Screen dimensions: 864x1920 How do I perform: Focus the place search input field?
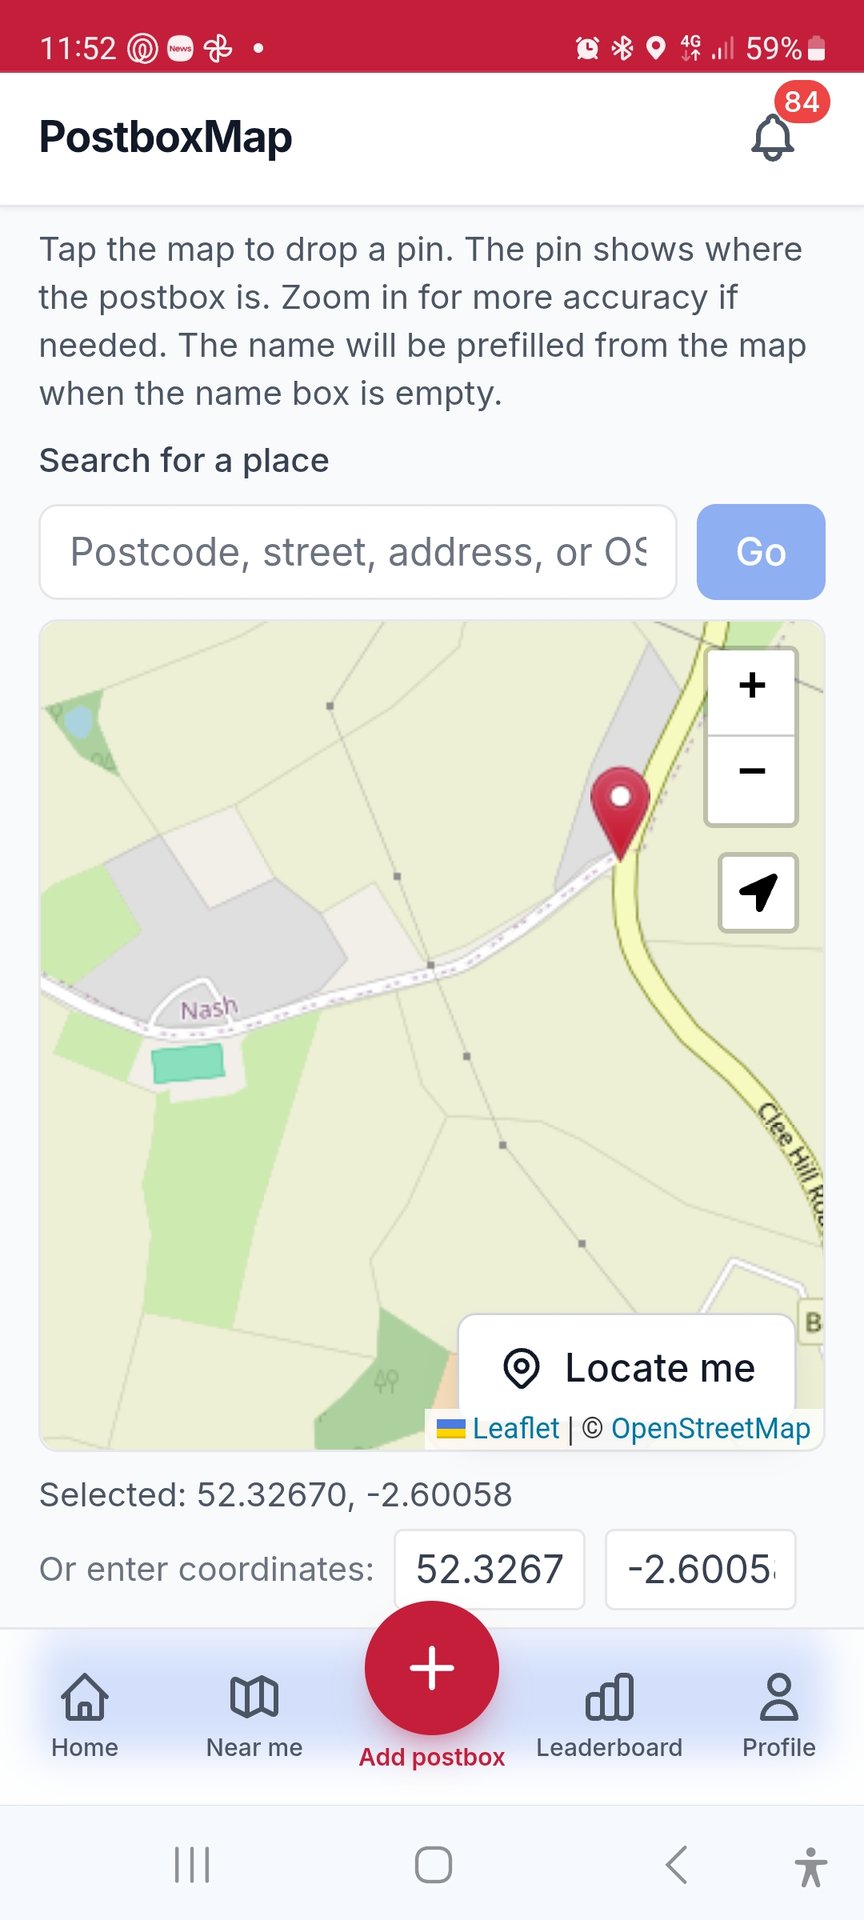point(357,552)
